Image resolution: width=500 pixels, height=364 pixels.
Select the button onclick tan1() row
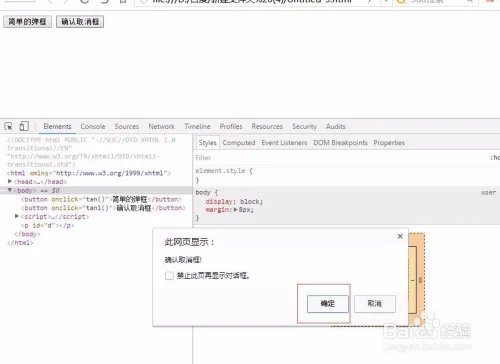tap(103, 208)
